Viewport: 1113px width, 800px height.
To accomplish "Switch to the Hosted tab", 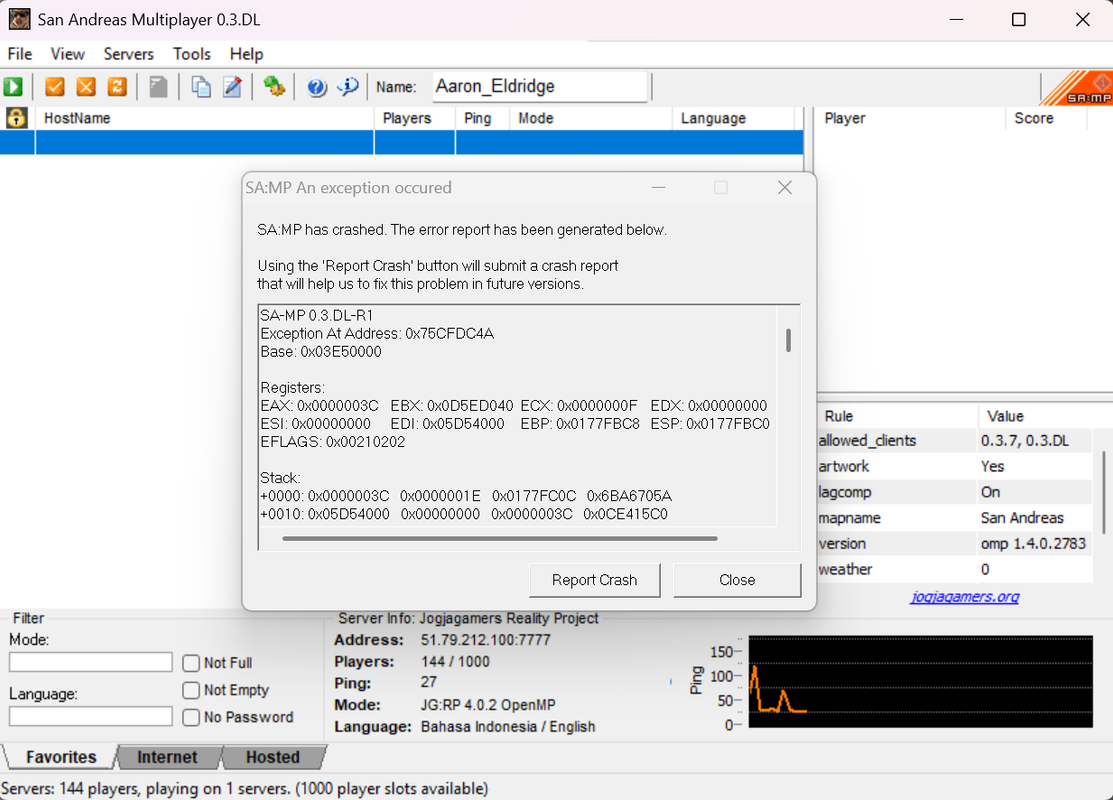I will (273, 757).
